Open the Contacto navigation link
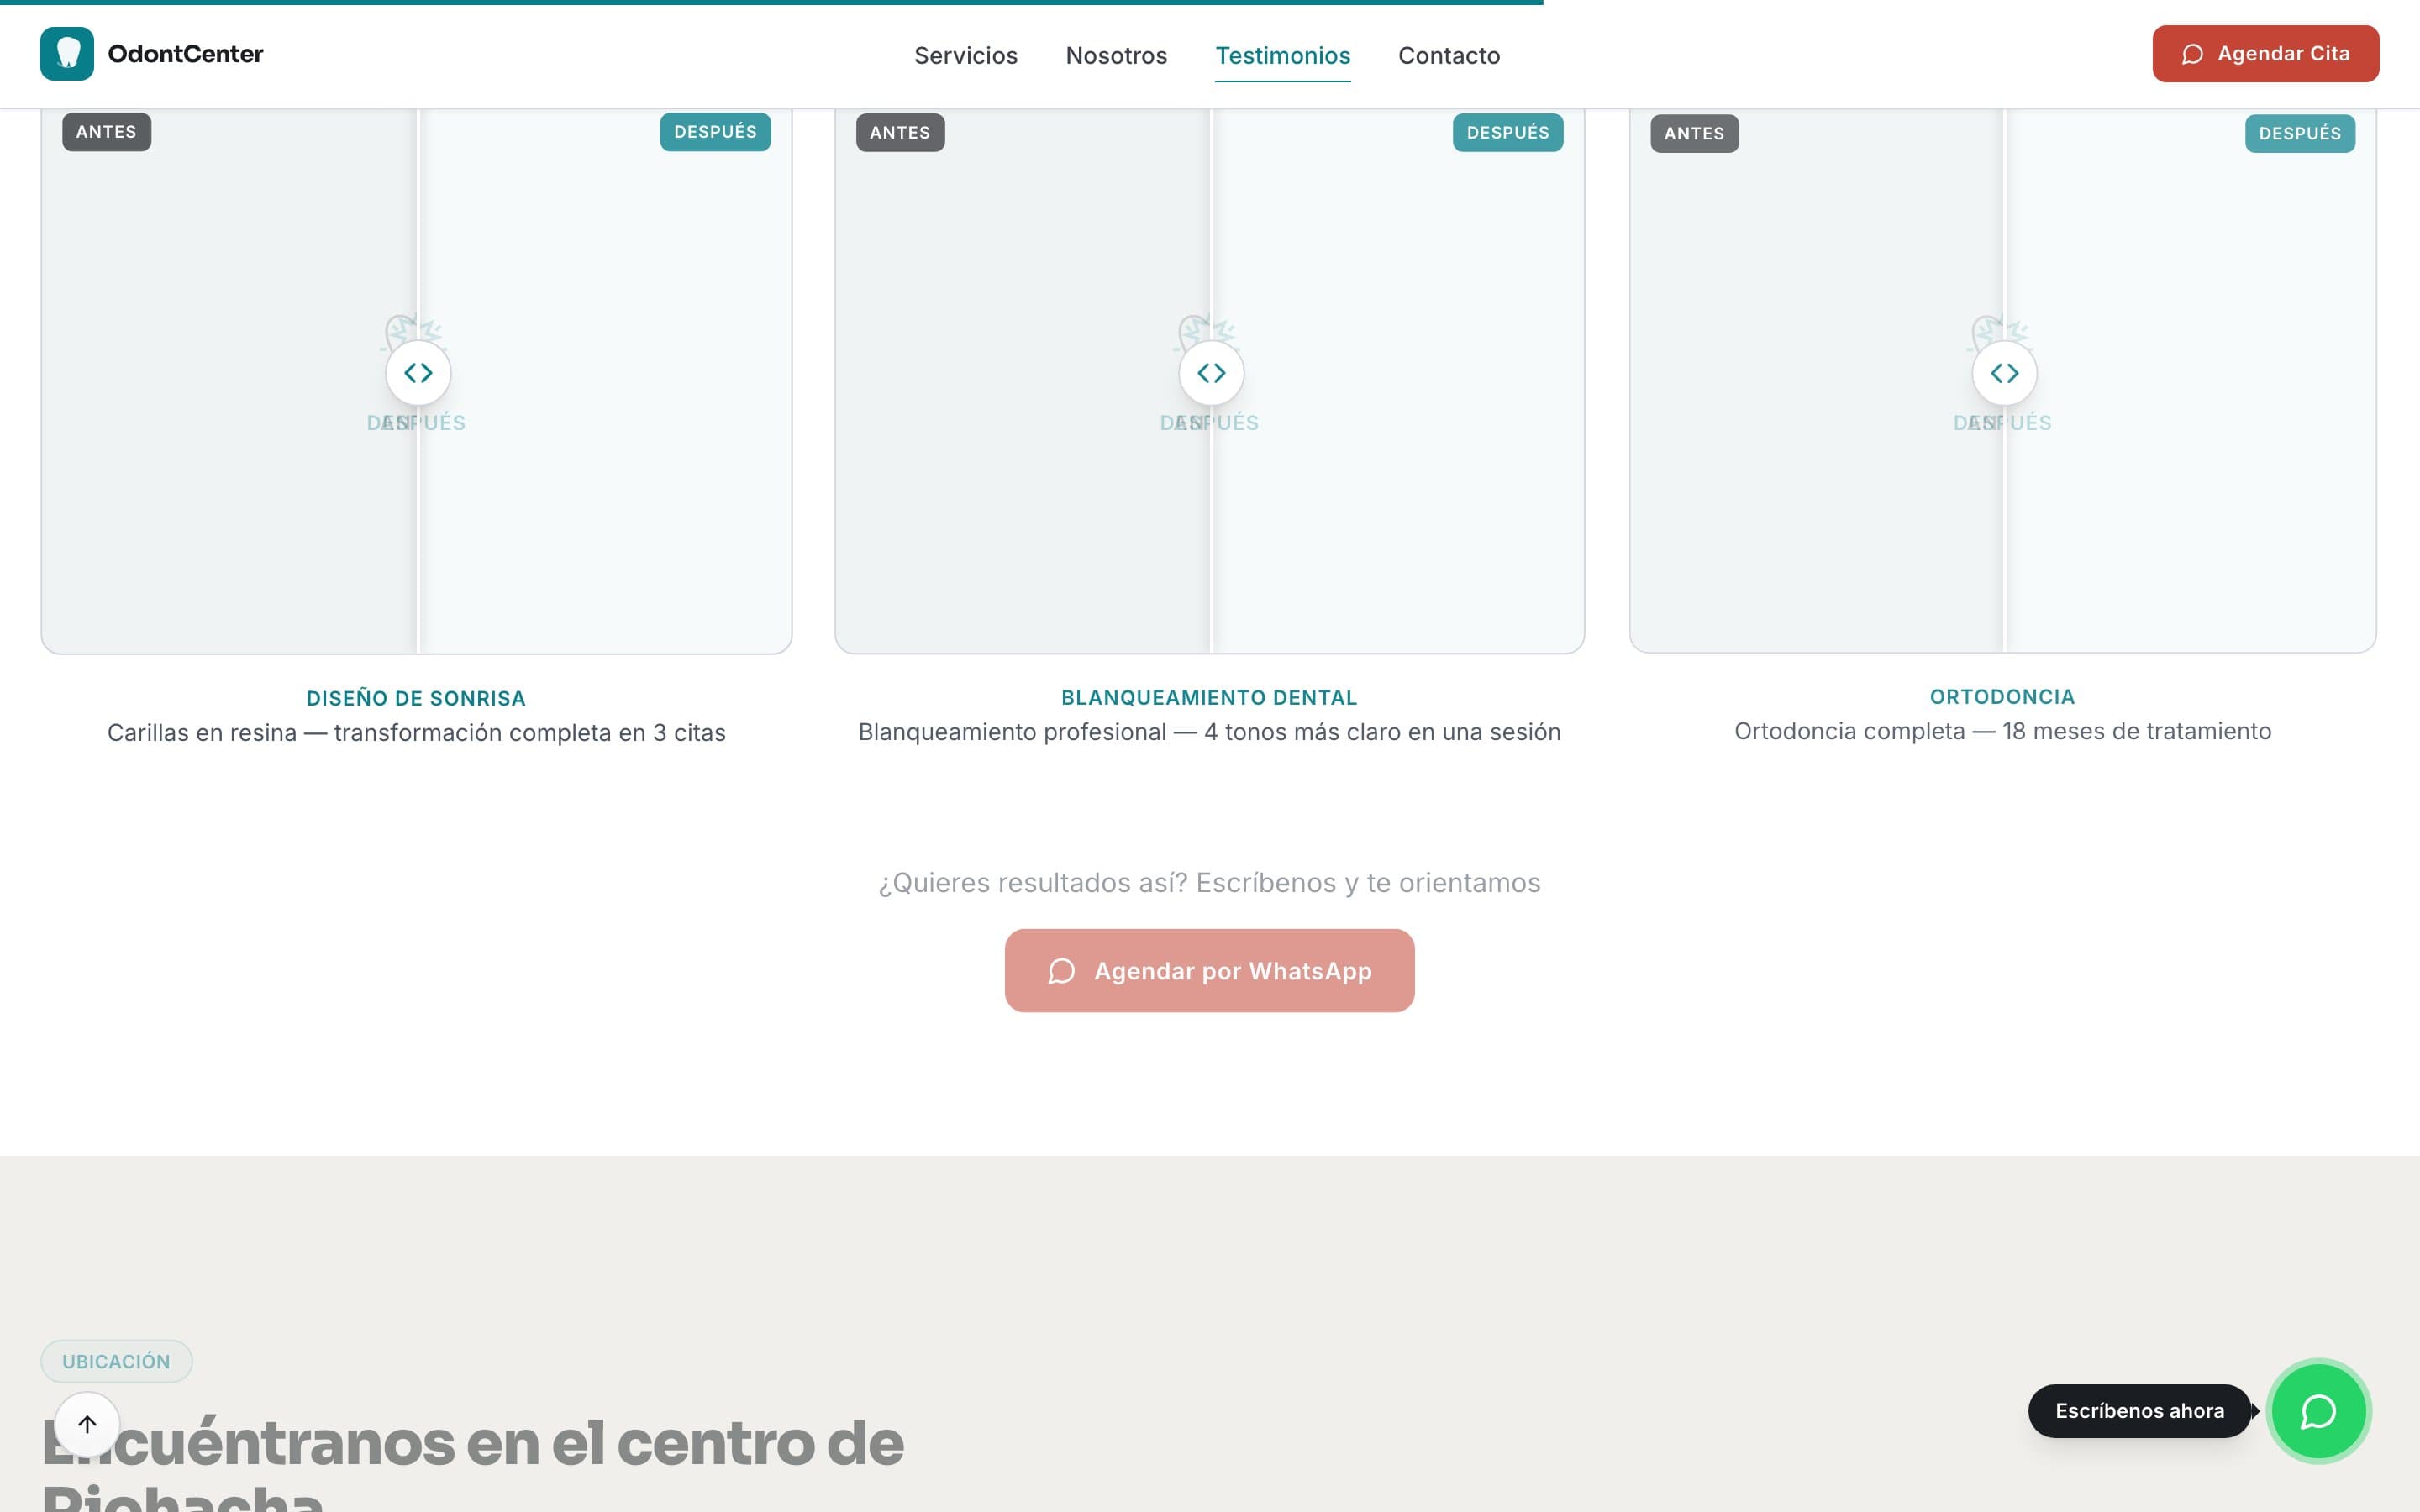Viewport: 2420px width, 1512px height. coord(1448,56)
